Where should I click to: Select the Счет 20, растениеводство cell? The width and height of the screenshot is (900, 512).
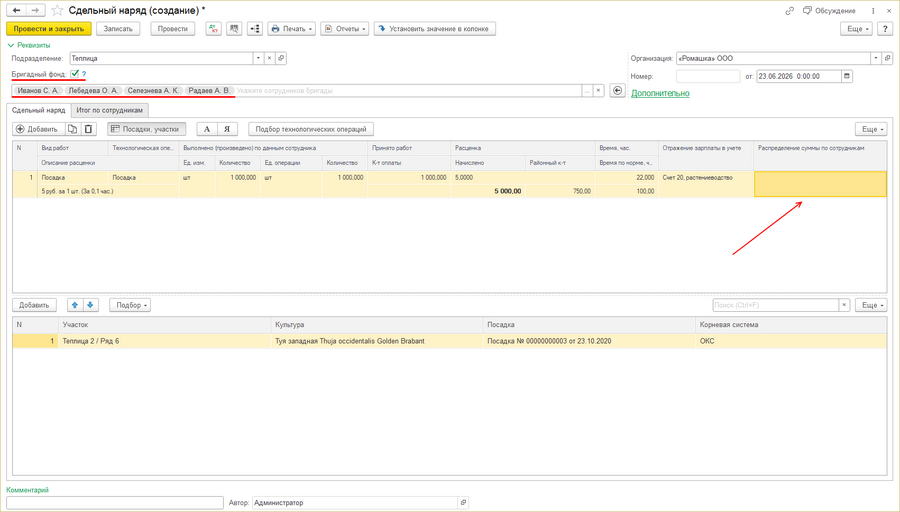(x=705, y=178)
